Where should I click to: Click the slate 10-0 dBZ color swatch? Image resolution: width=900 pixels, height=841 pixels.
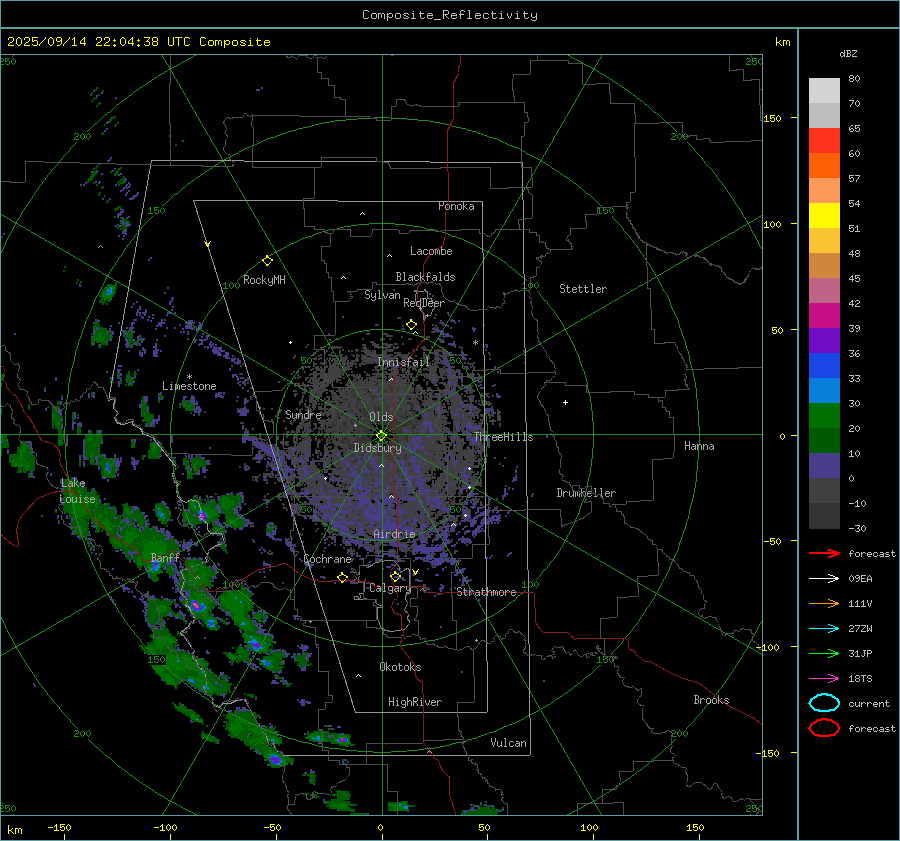(x=824, y=466)
